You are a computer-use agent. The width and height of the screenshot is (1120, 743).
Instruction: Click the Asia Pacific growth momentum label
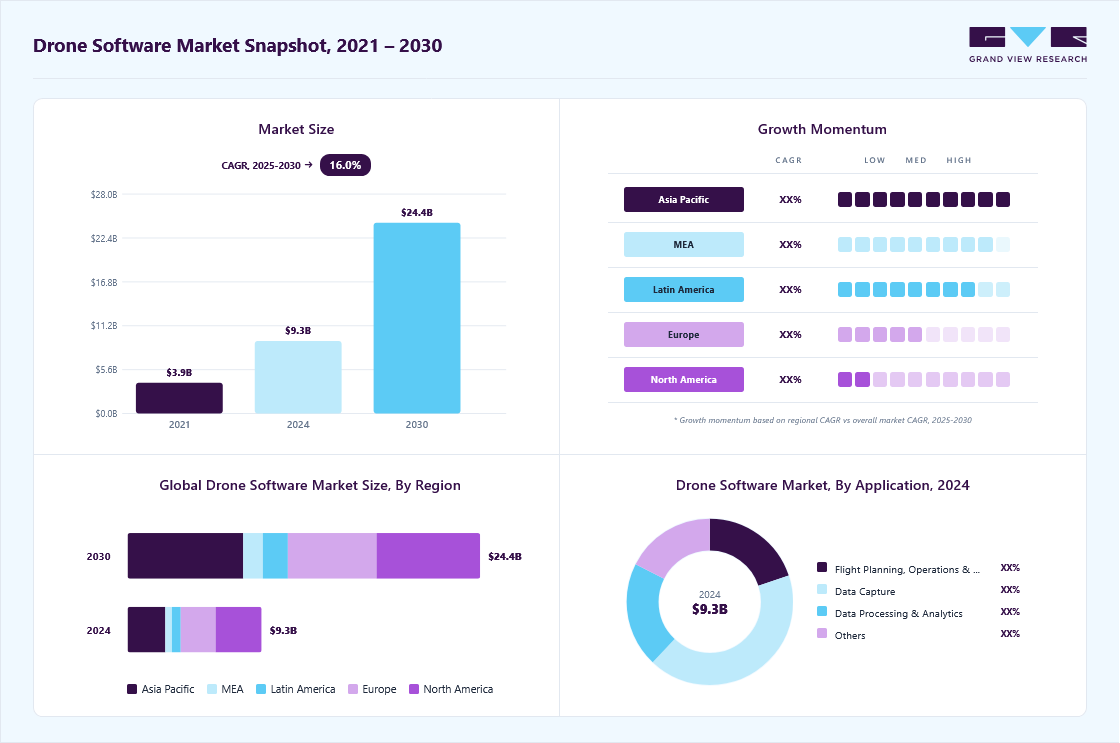click(x=684, y=199)
